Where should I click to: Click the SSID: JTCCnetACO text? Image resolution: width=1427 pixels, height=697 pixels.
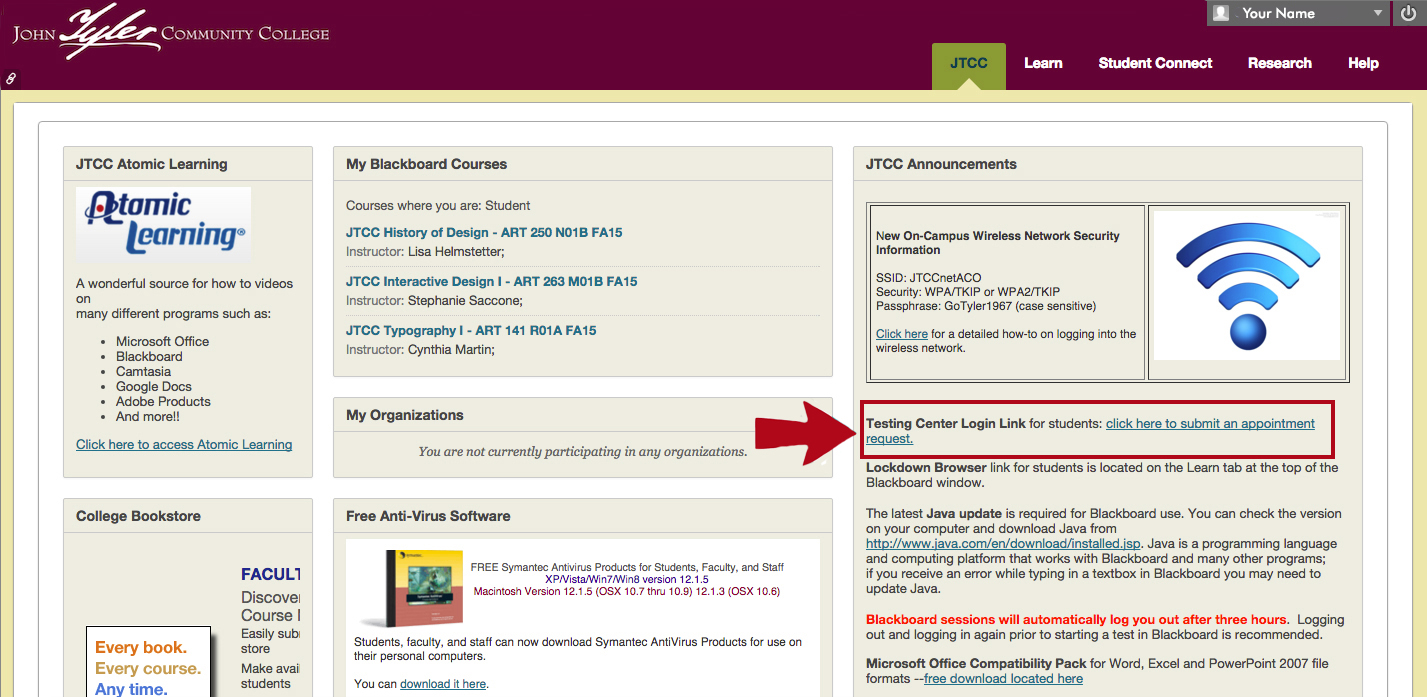pyautogui.click(x=929, y=278)
